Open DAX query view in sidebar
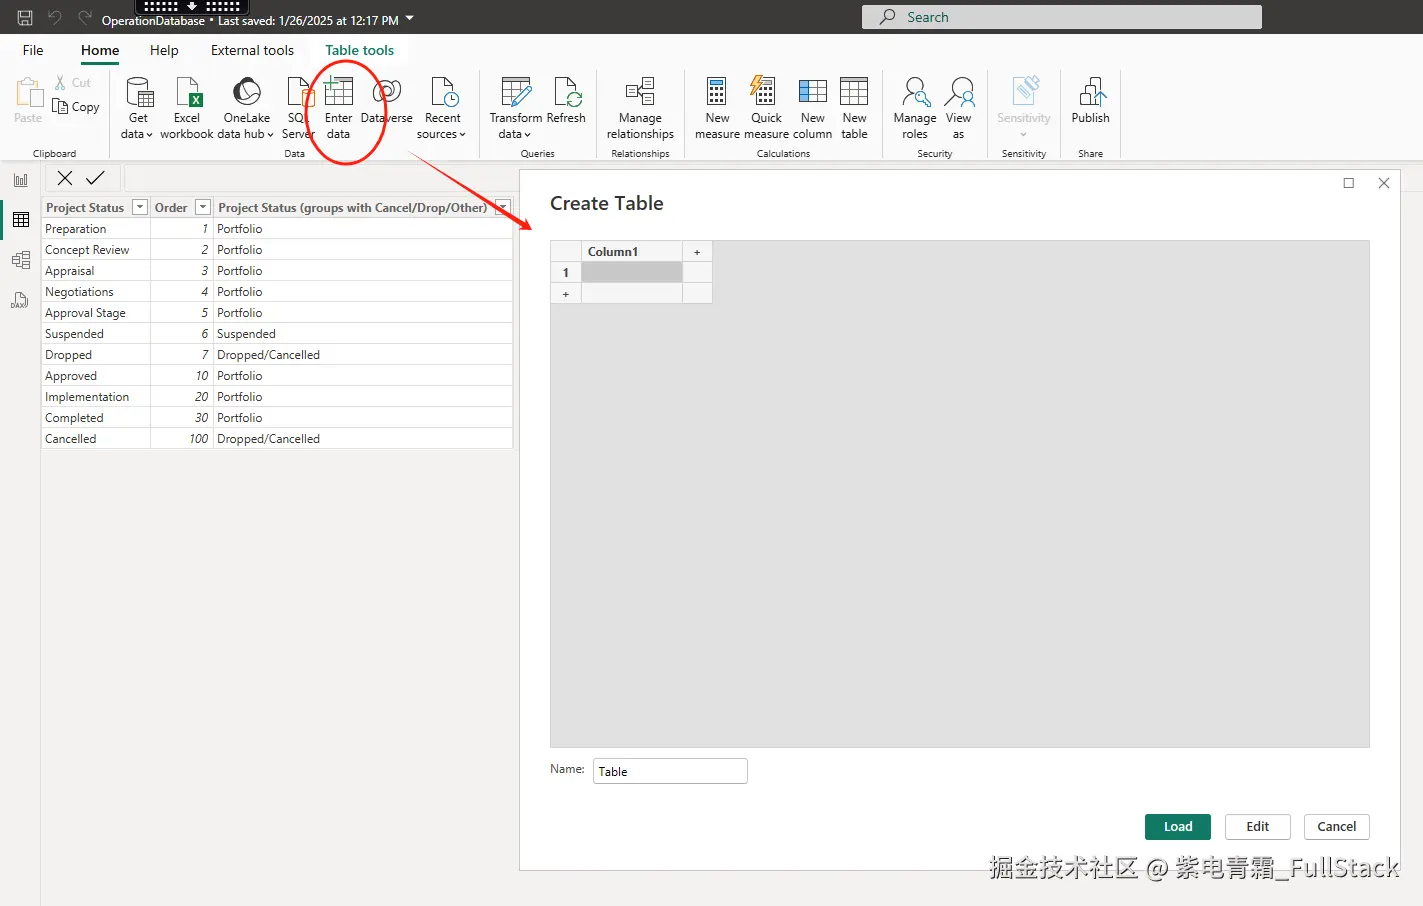 [x=20, y=300]
